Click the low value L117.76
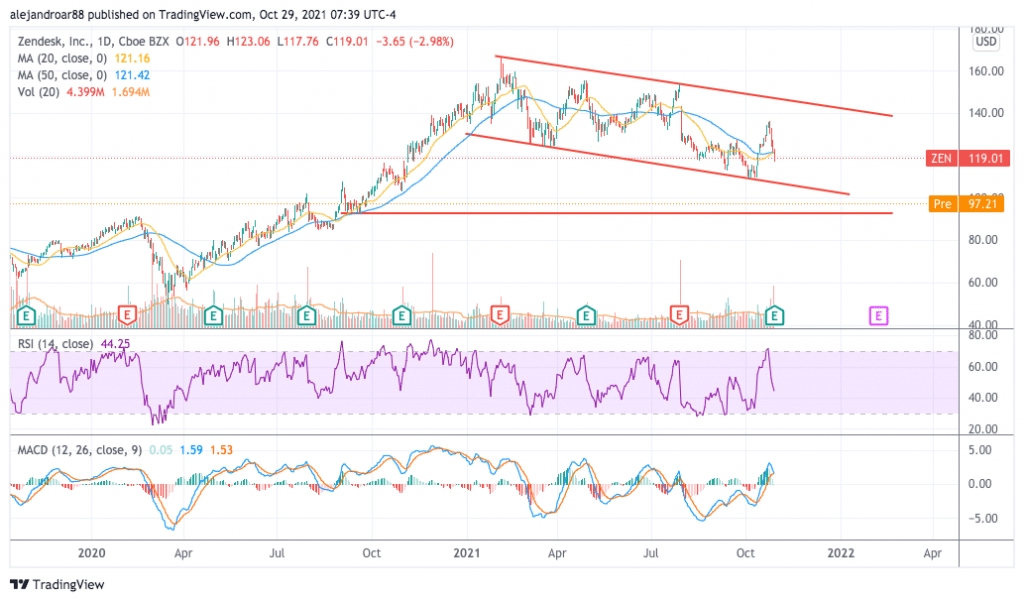Viewport: 1024px width, 602px height. [298, 41]
